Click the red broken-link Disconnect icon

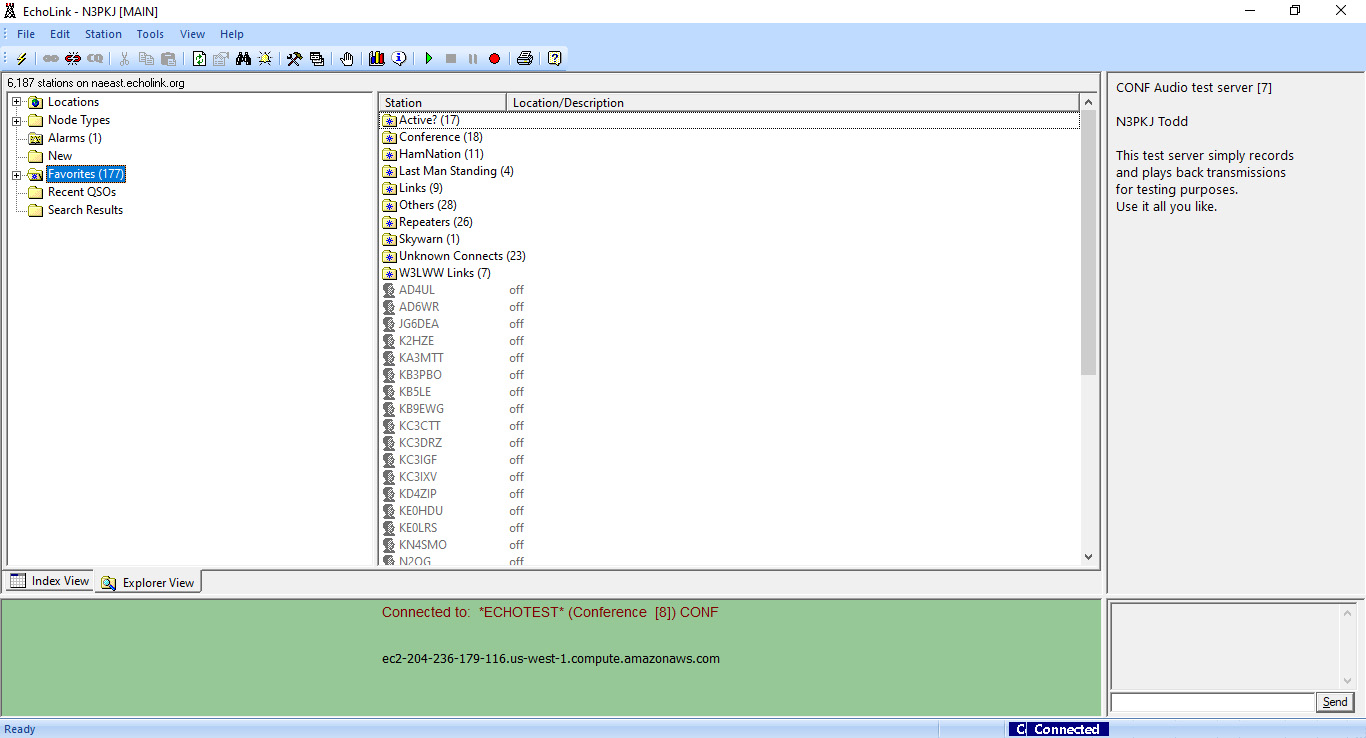click(x=73, y=59)
